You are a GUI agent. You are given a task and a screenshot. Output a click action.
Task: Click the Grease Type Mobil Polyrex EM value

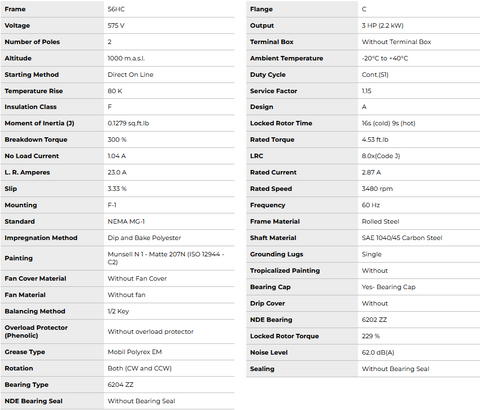point(135,352)
